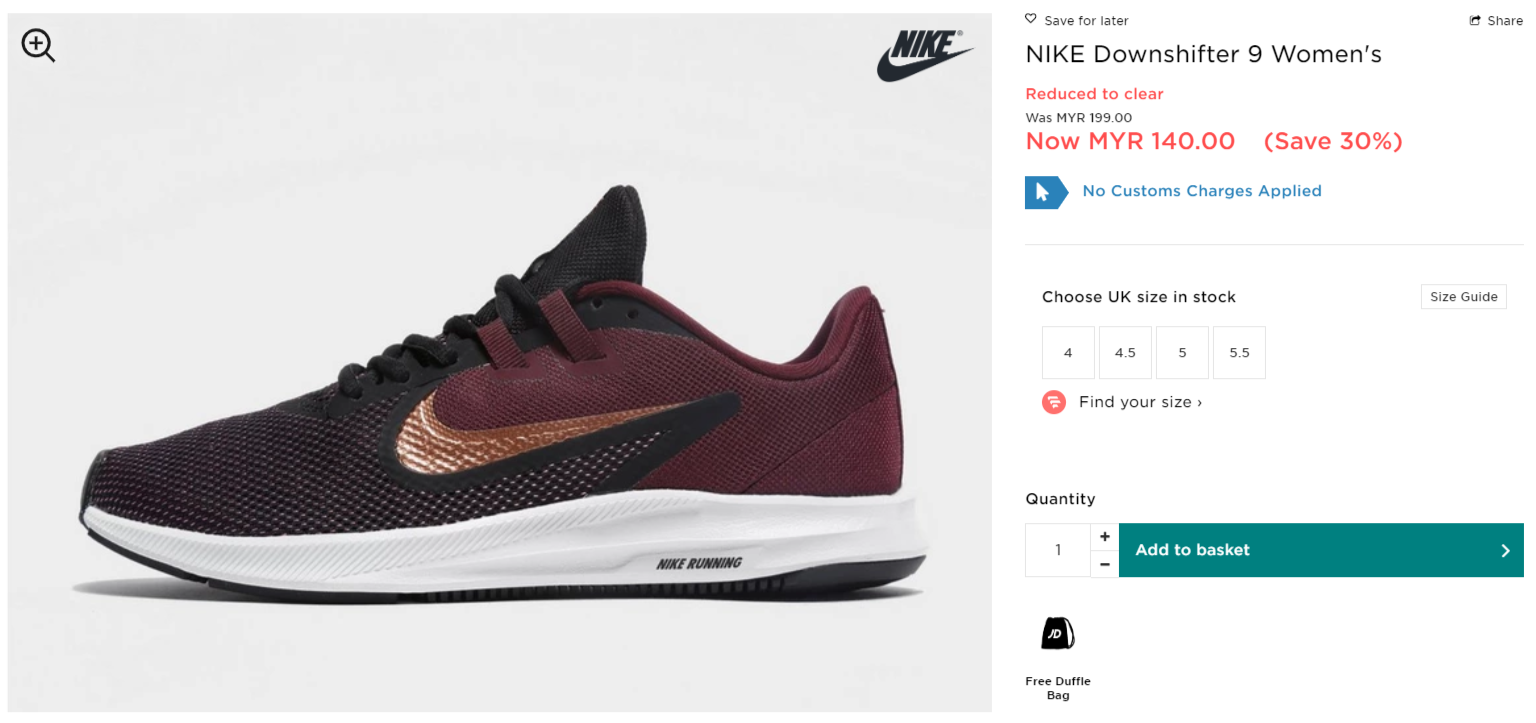Click the blue No Customs Charges cursor icon

[1045, 192]
